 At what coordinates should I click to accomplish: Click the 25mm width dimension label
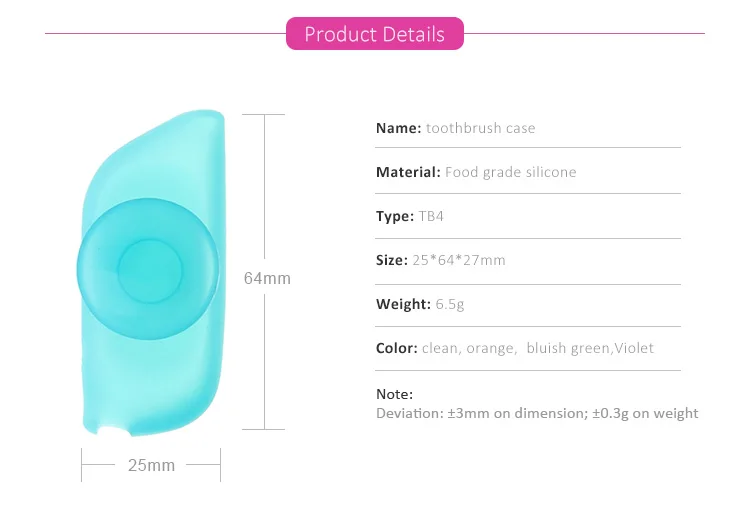(151, 465)
